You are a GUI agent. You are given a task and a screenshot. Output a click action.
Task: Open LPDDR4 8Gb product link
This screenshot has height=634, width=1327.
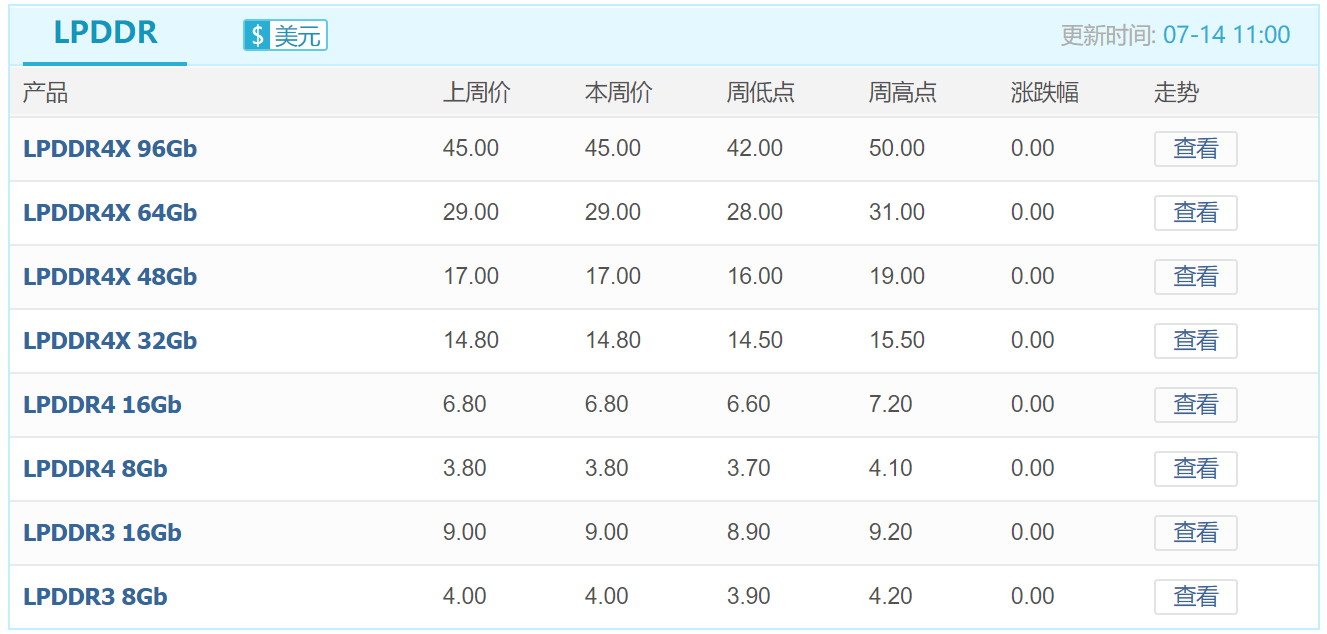95,469
